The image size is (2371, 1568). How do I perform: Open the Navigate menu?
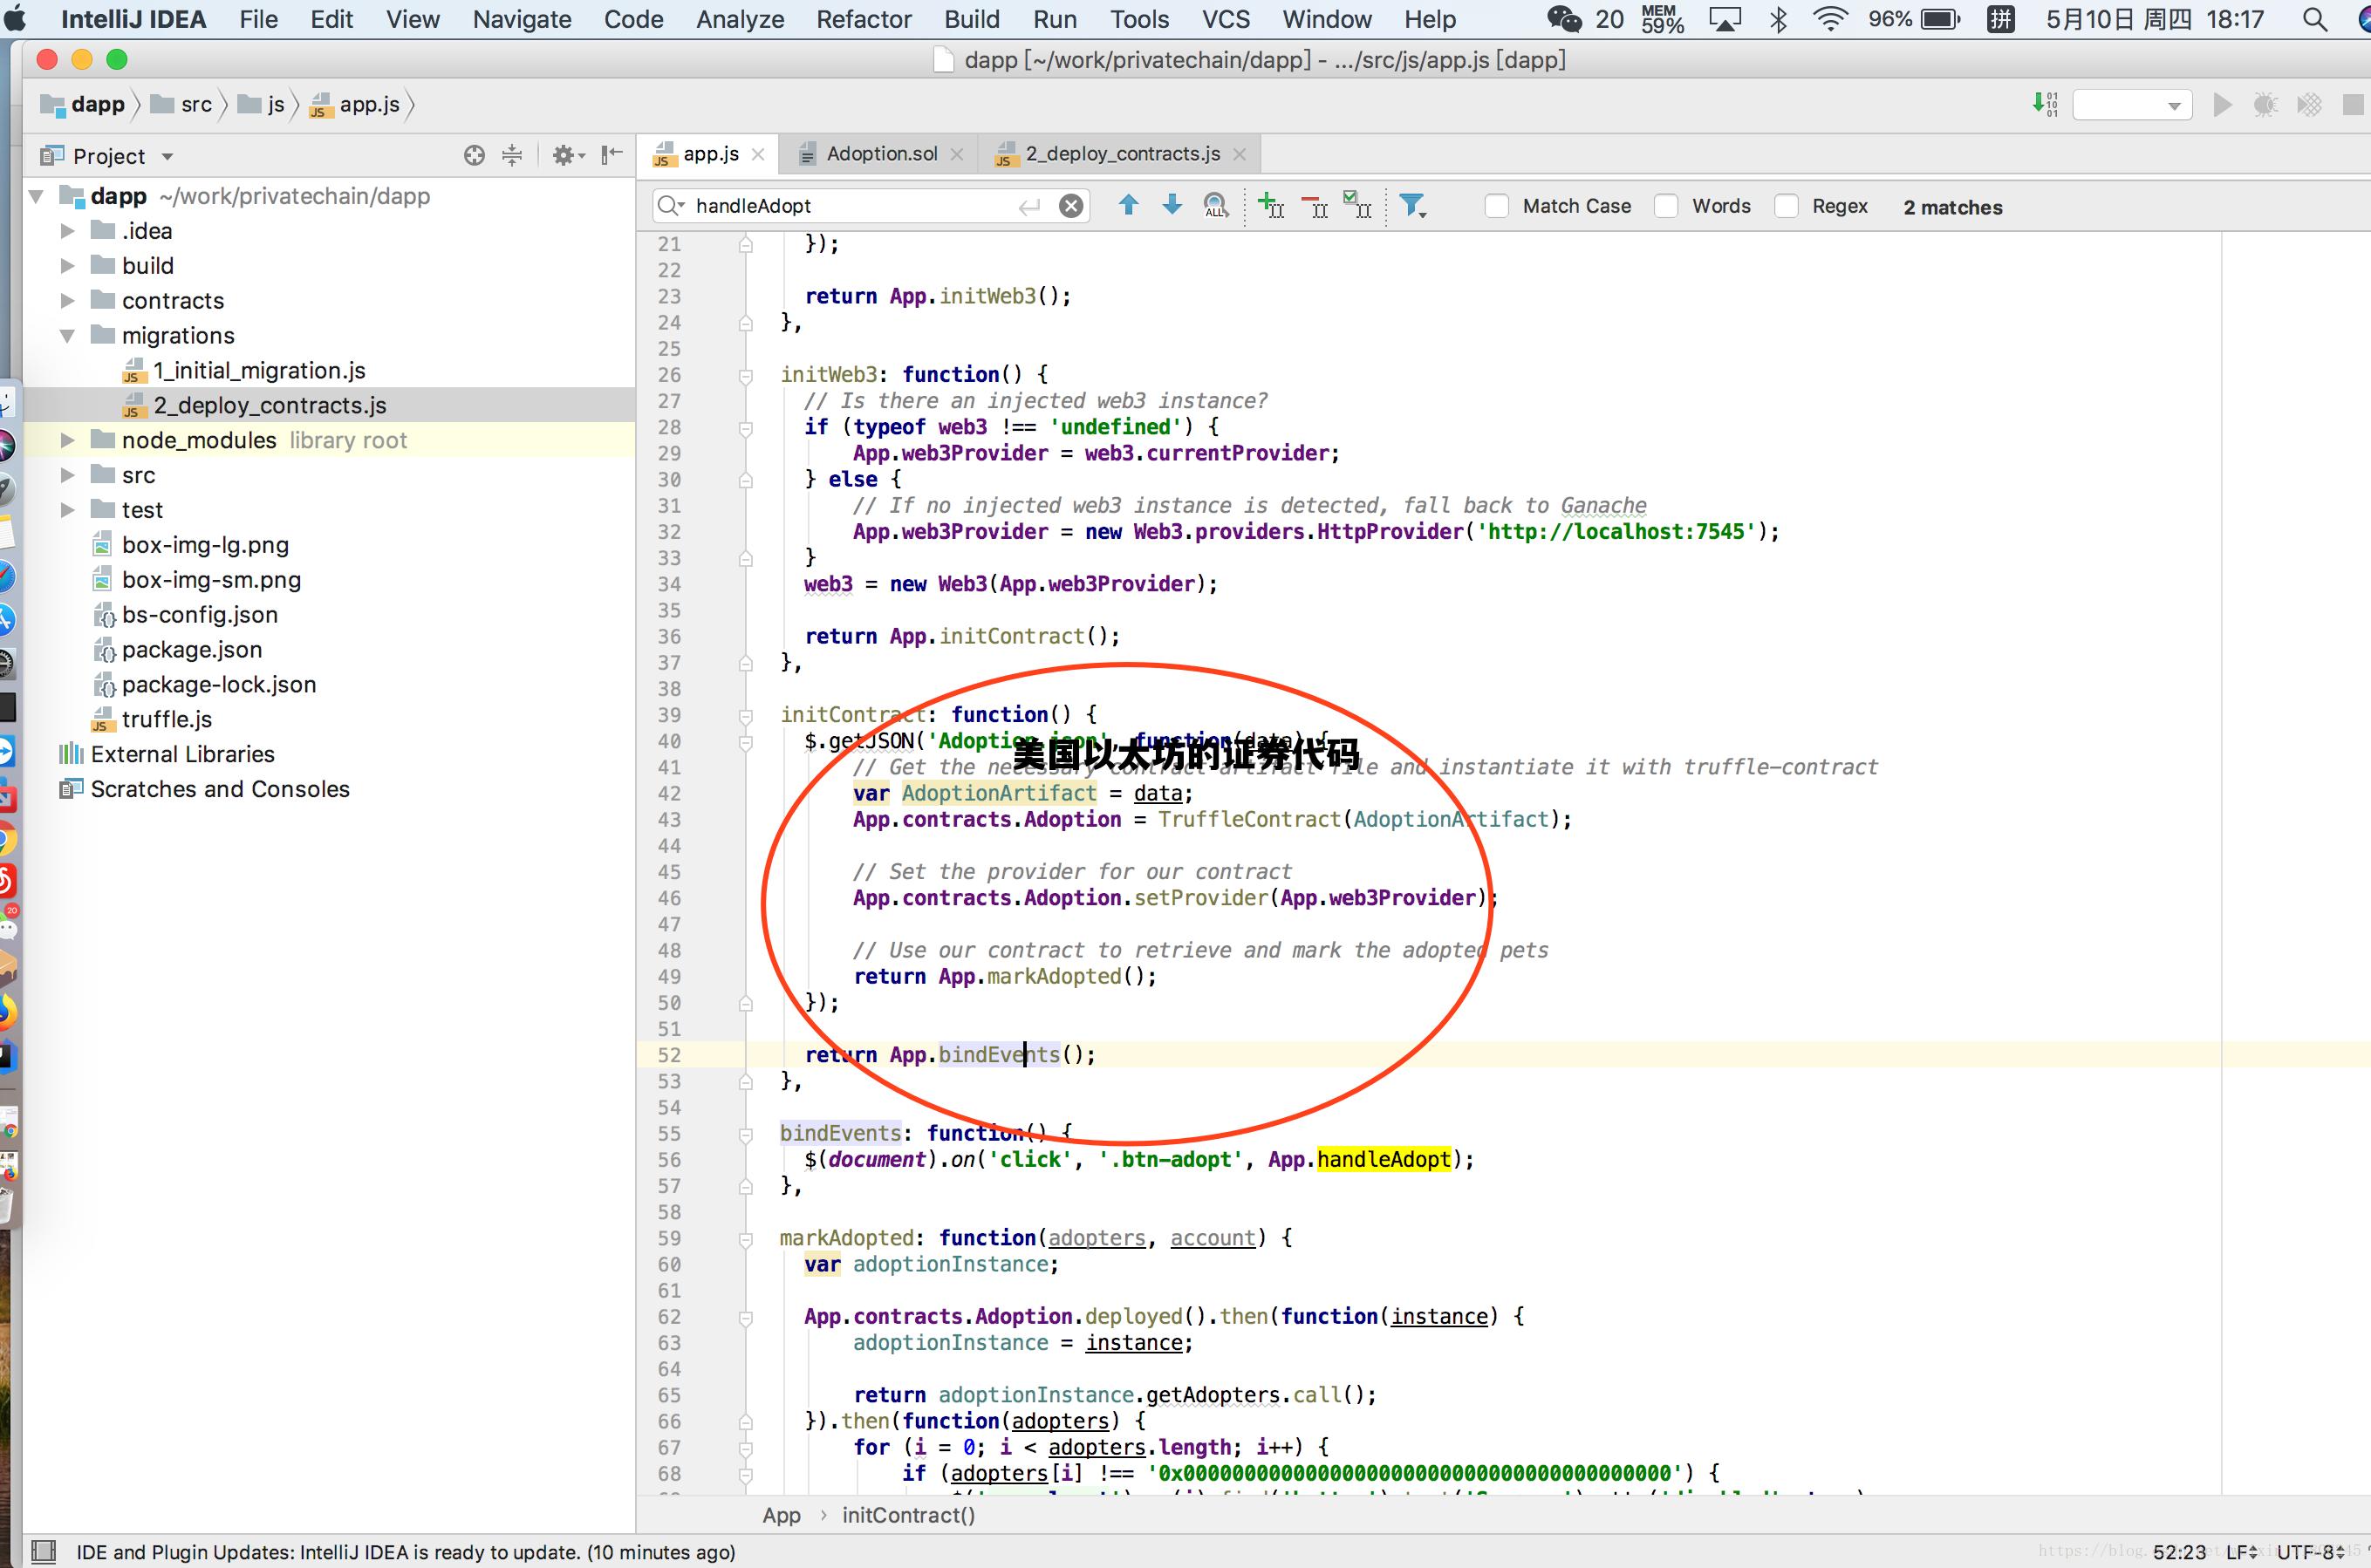tap(522, 19)
